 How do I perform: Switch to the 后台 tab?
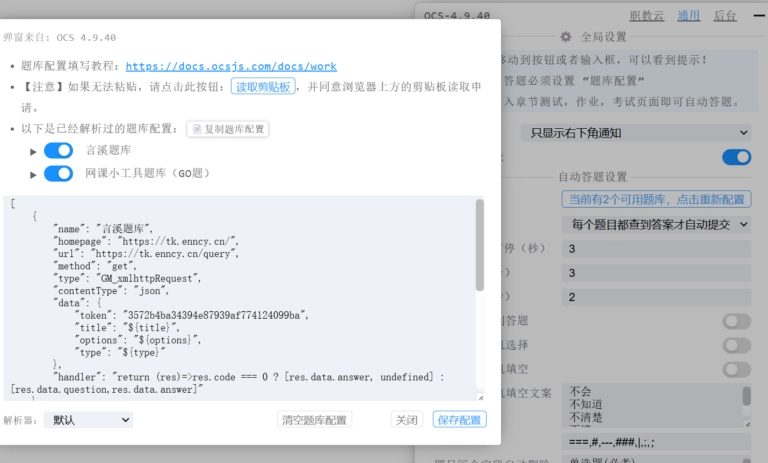[725, 16]
